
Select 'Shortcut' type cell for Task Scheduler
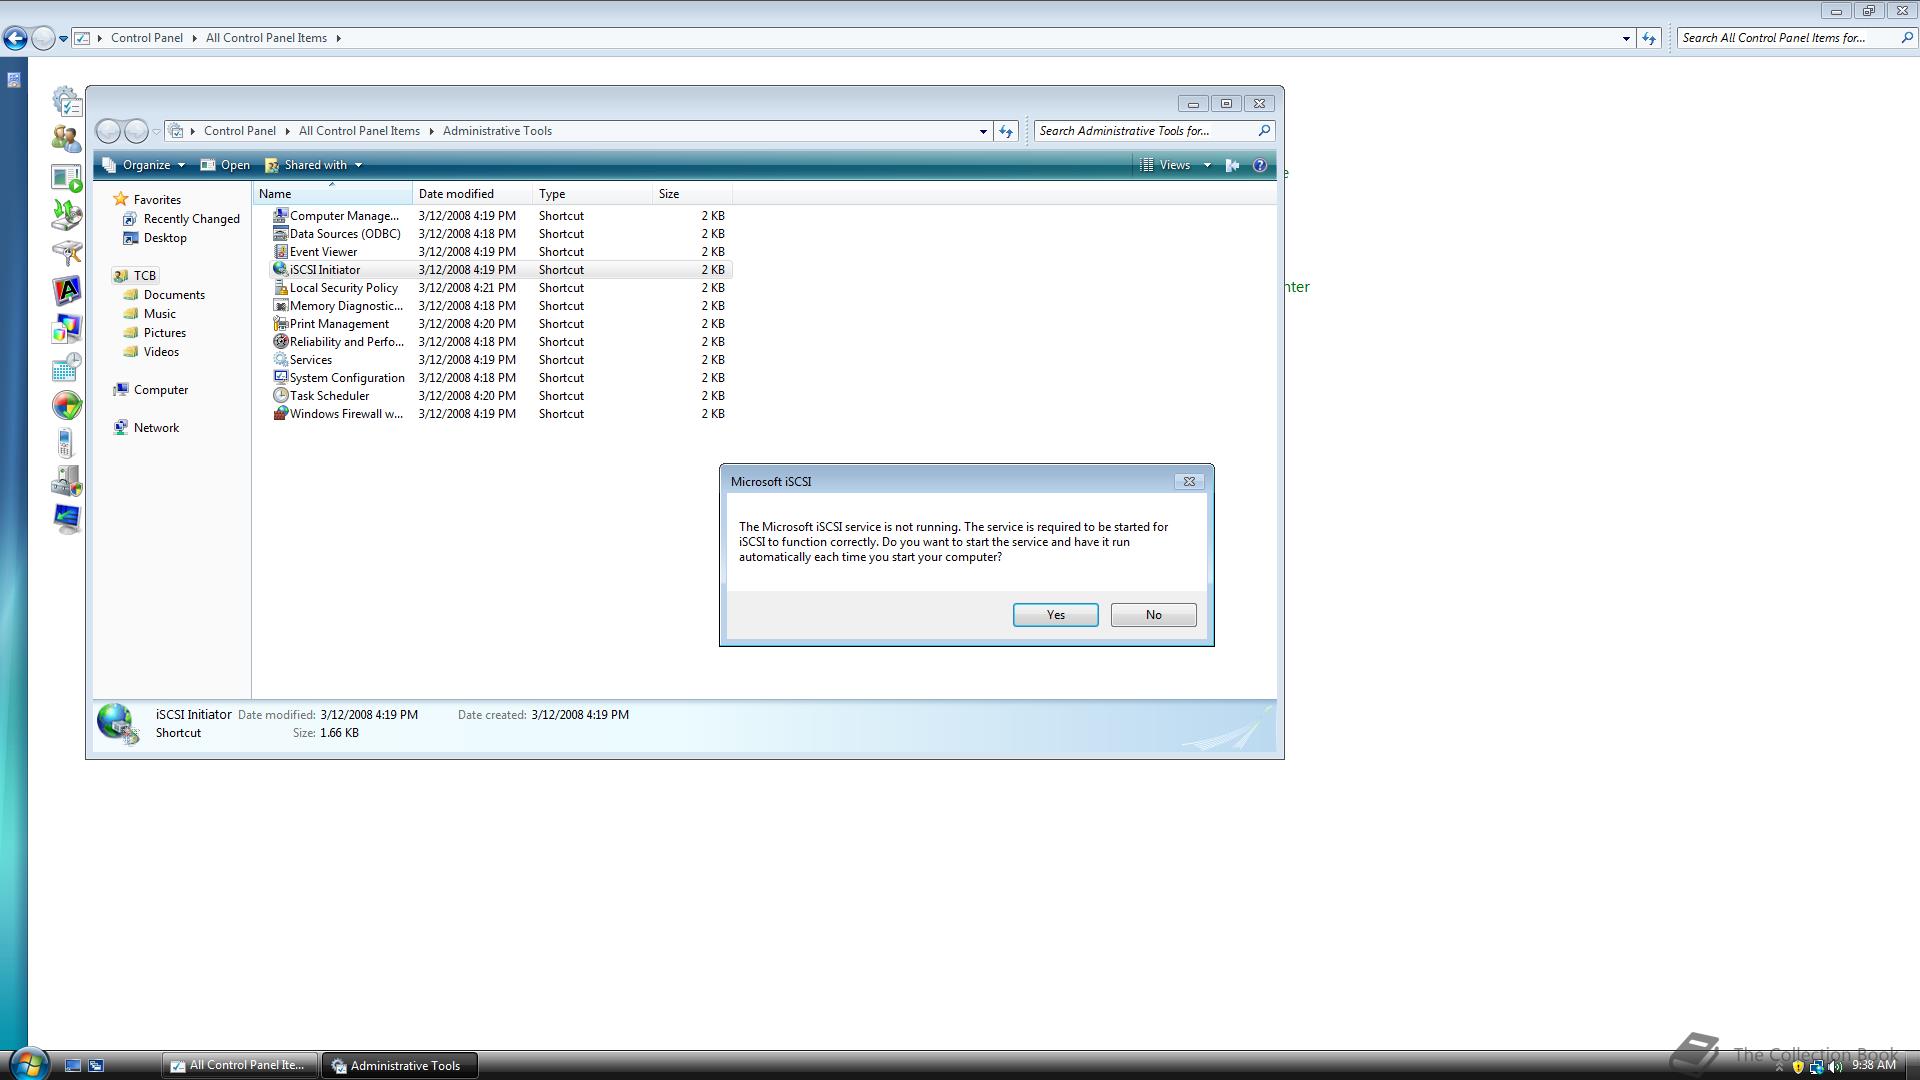[561, 396]
